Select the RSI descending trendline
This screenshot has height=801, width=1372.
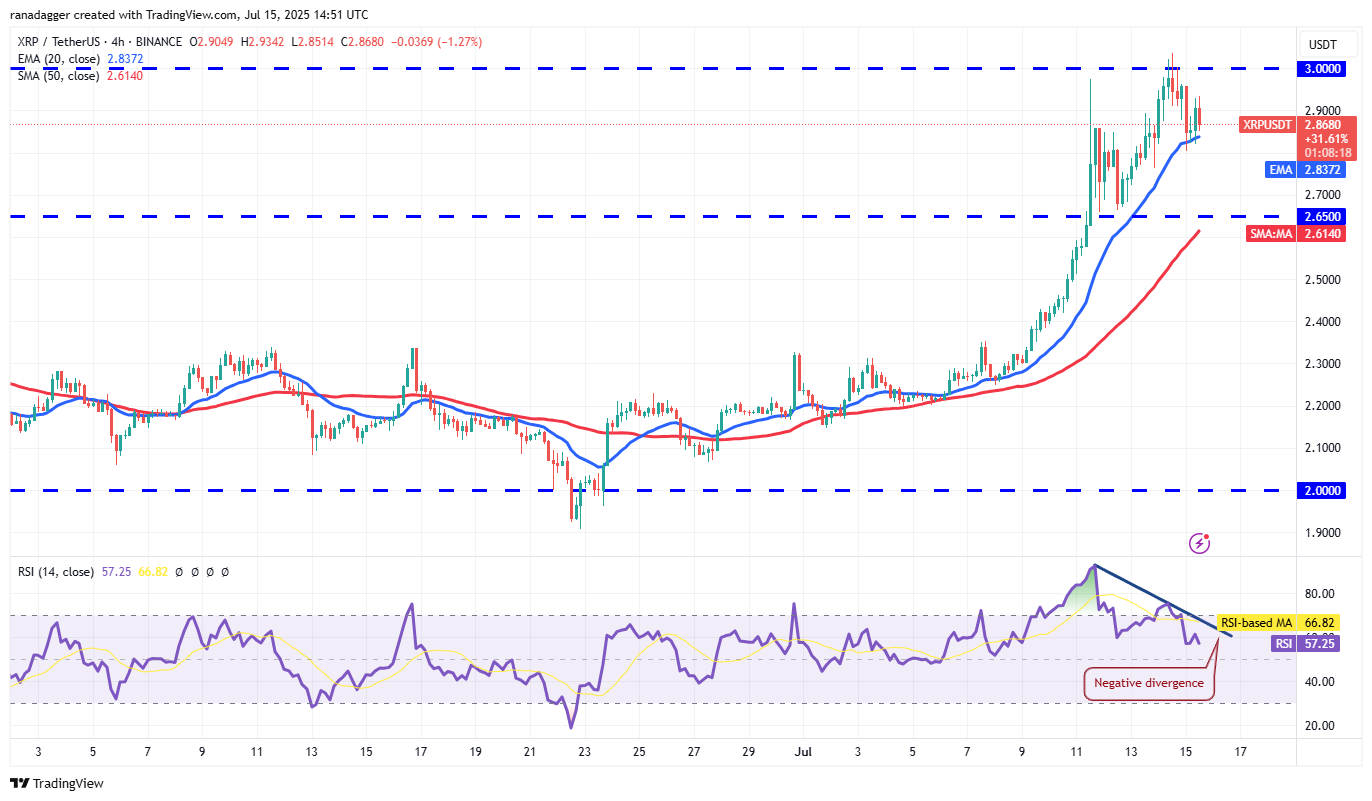coord(1160,600)
